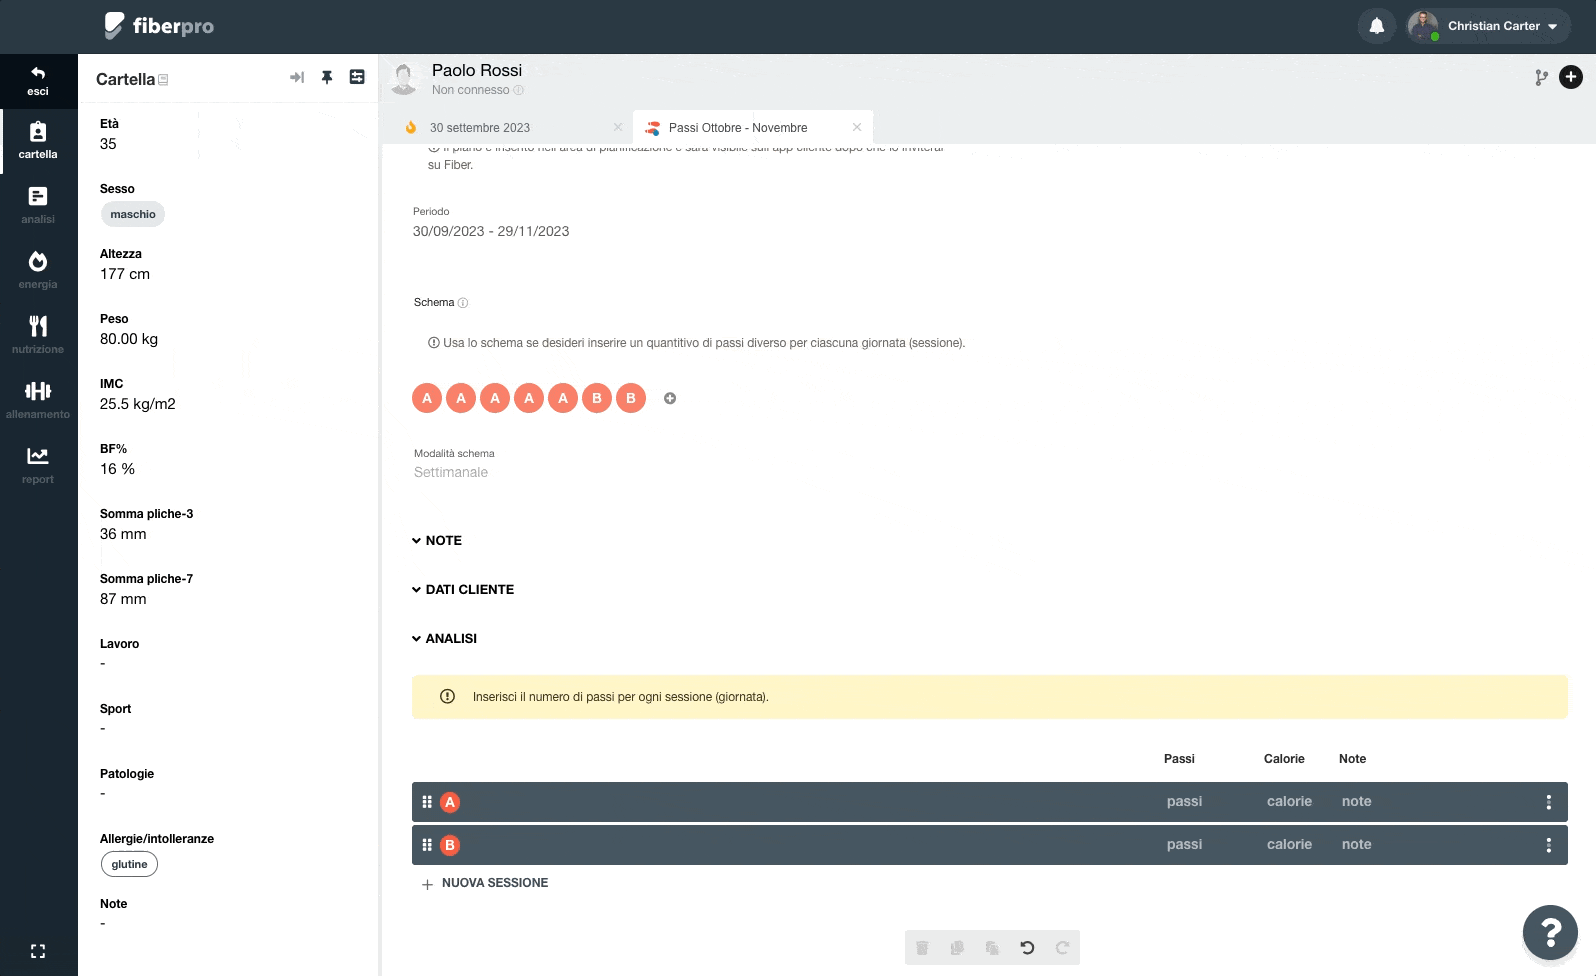Click the Calorie column header

coord(1284,759)
